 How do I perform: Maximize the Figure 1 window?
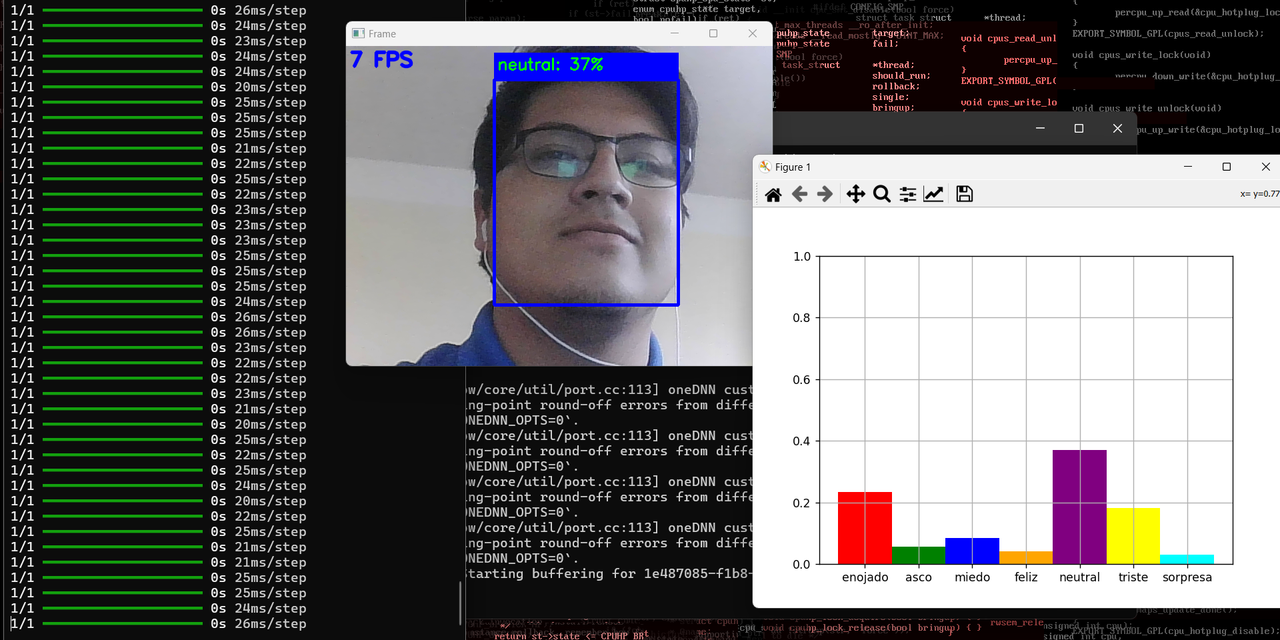pos(1227,167)
